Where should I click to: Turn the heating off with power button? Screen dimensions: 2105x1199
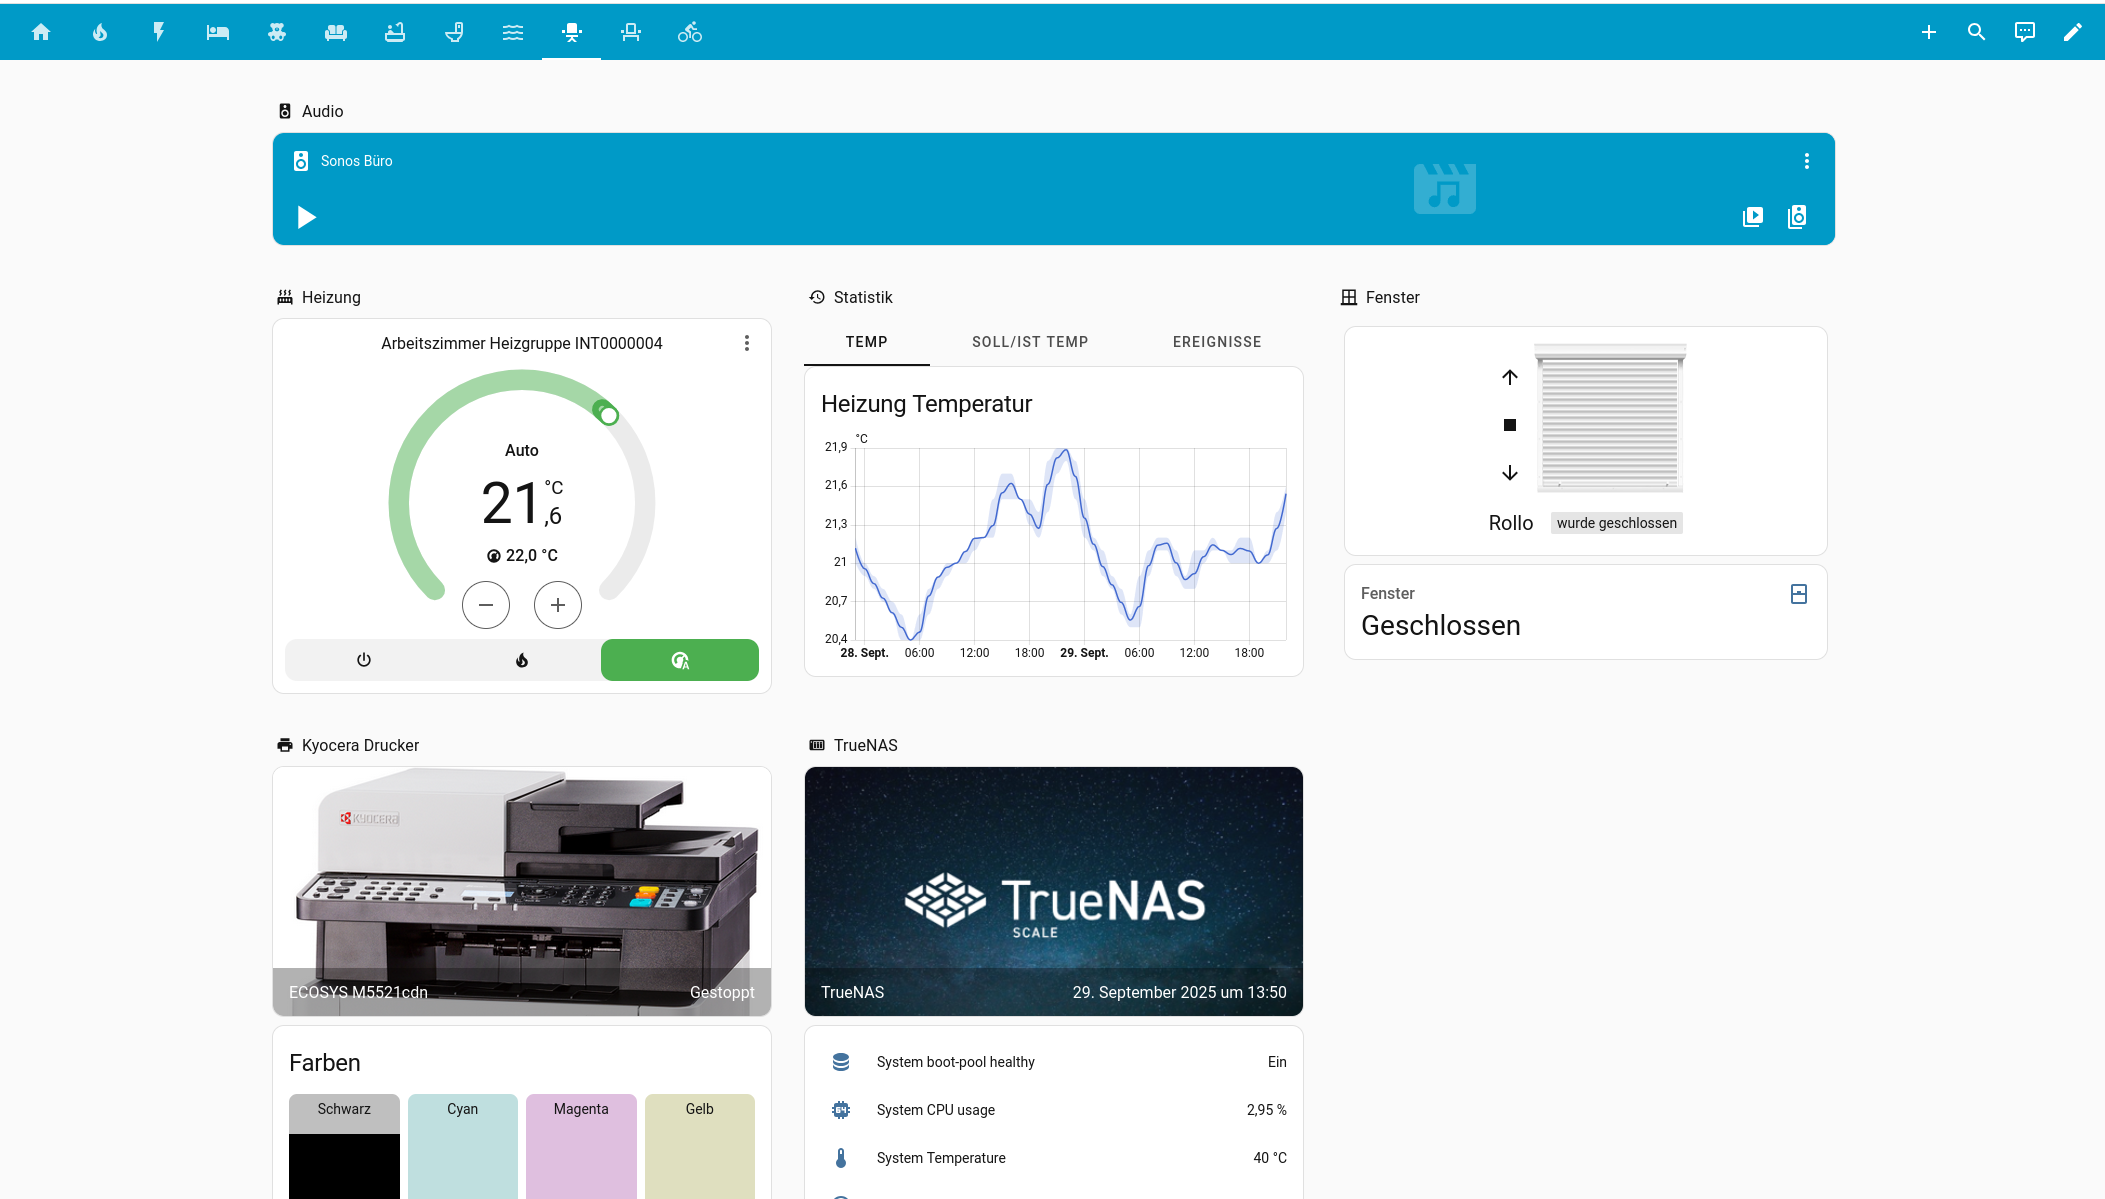pos(364,660)
